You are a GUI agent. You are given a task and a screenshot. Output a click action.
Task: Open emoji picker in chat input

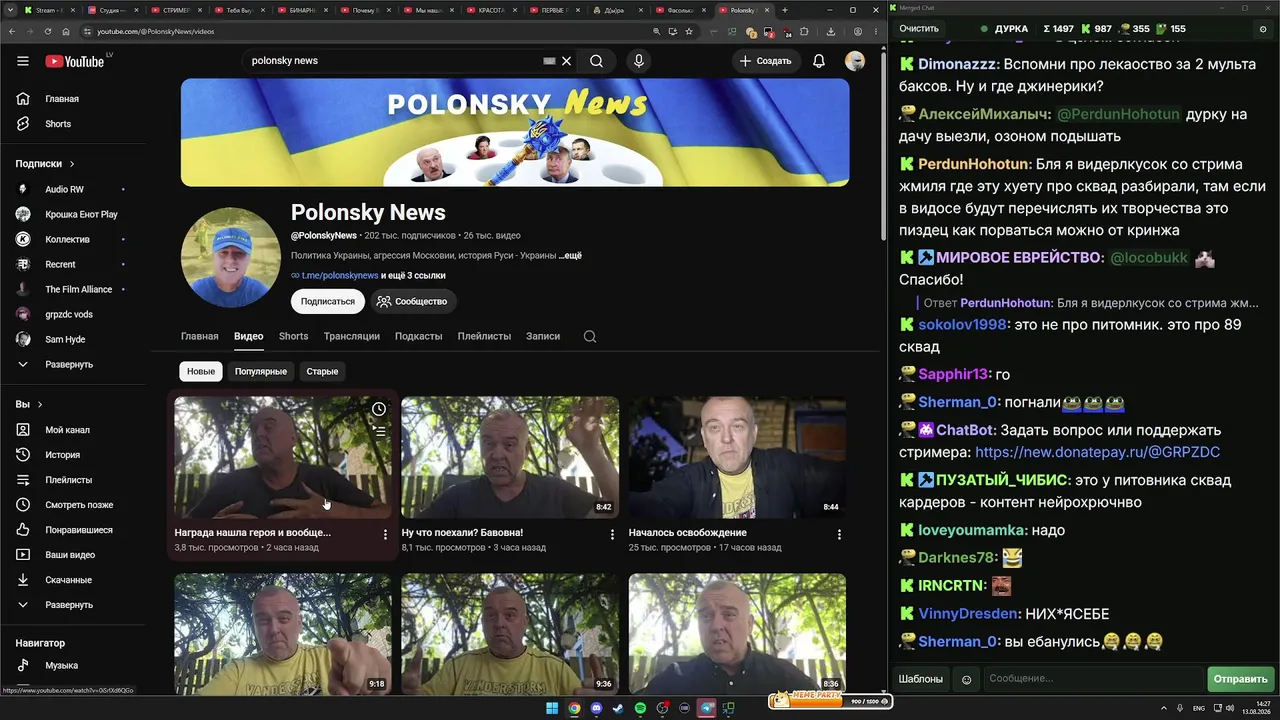coord(966,679)
